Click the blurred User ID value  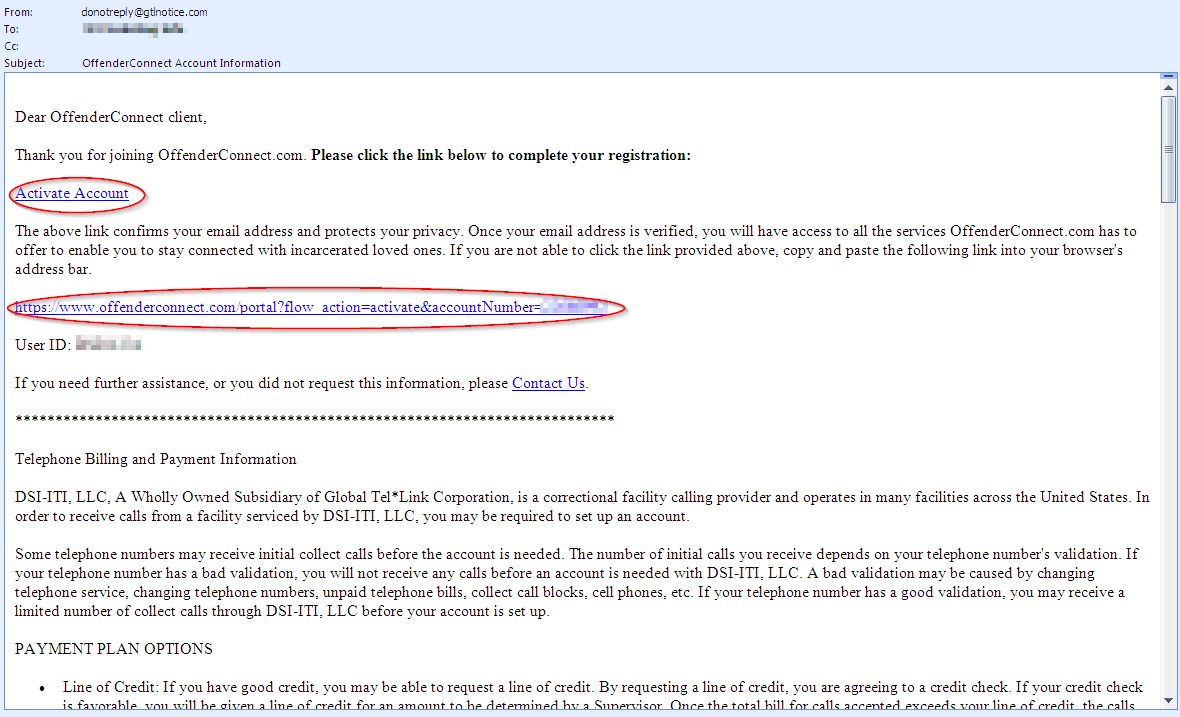(108, 345)
